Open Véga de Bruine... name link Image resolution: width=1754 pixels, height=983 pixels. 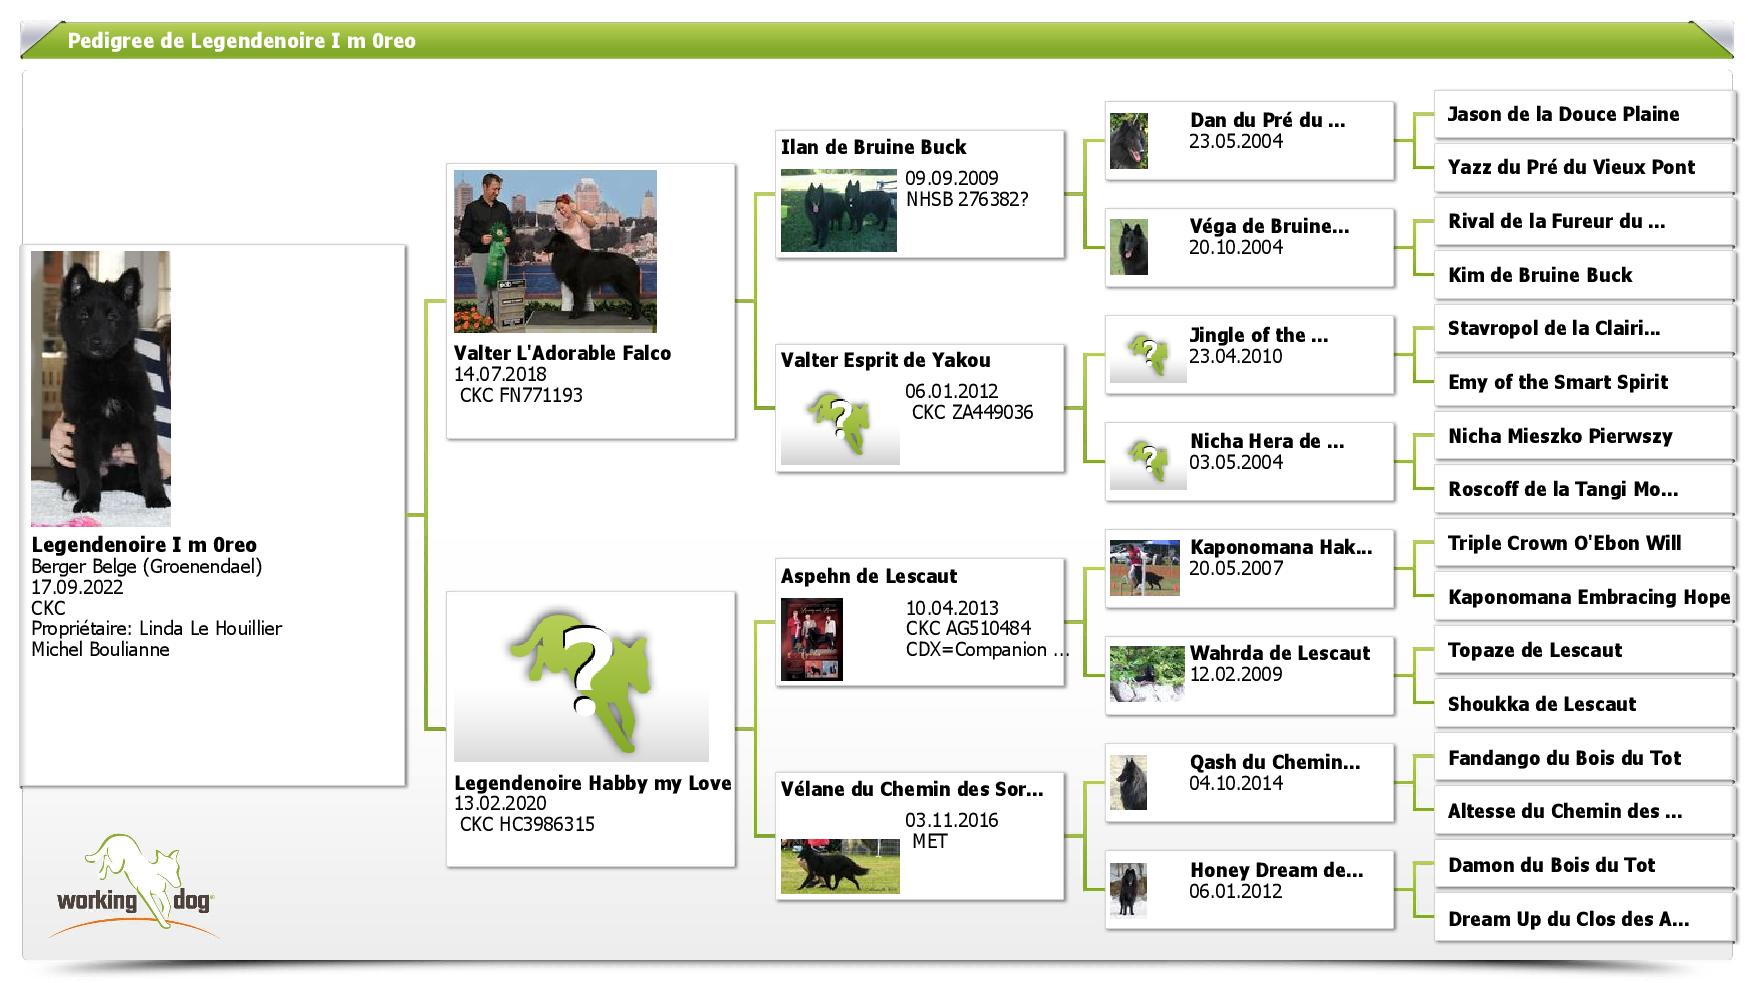point(1269,226)
